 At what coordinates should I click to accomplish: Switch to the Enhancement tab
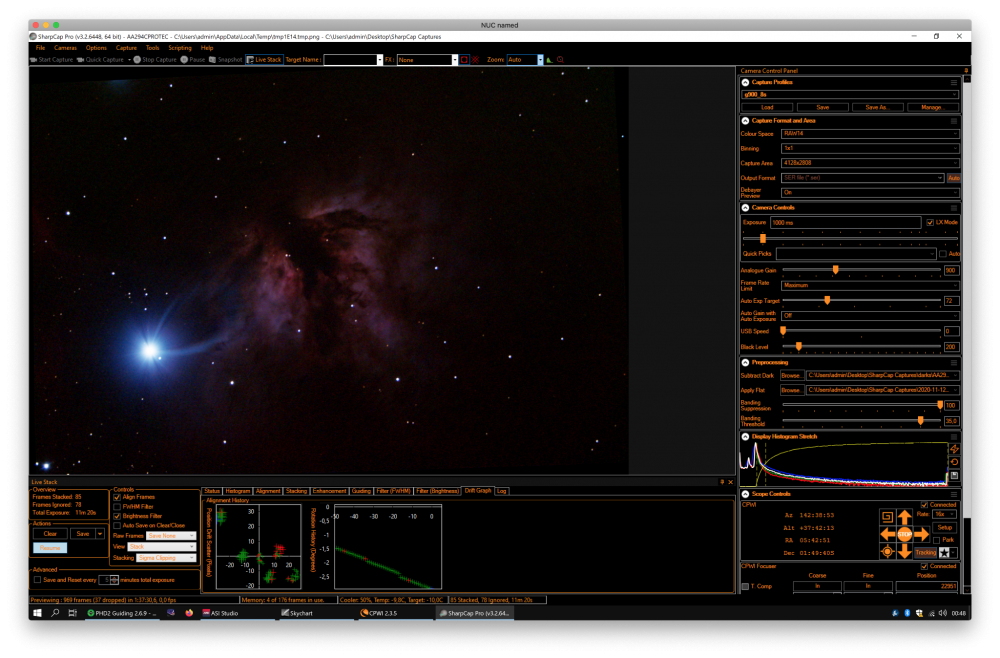click(x=329, y=491)
